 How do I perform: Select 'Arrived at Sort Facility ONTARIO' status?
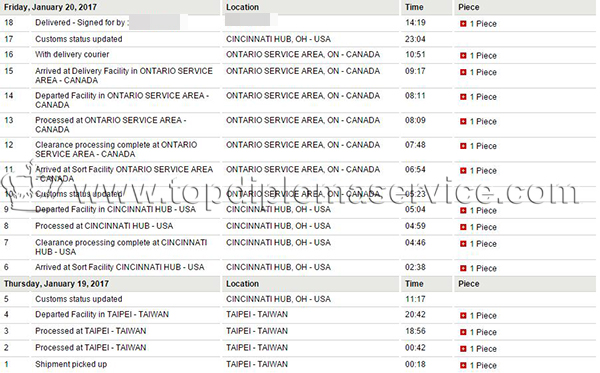click(124, 174)
